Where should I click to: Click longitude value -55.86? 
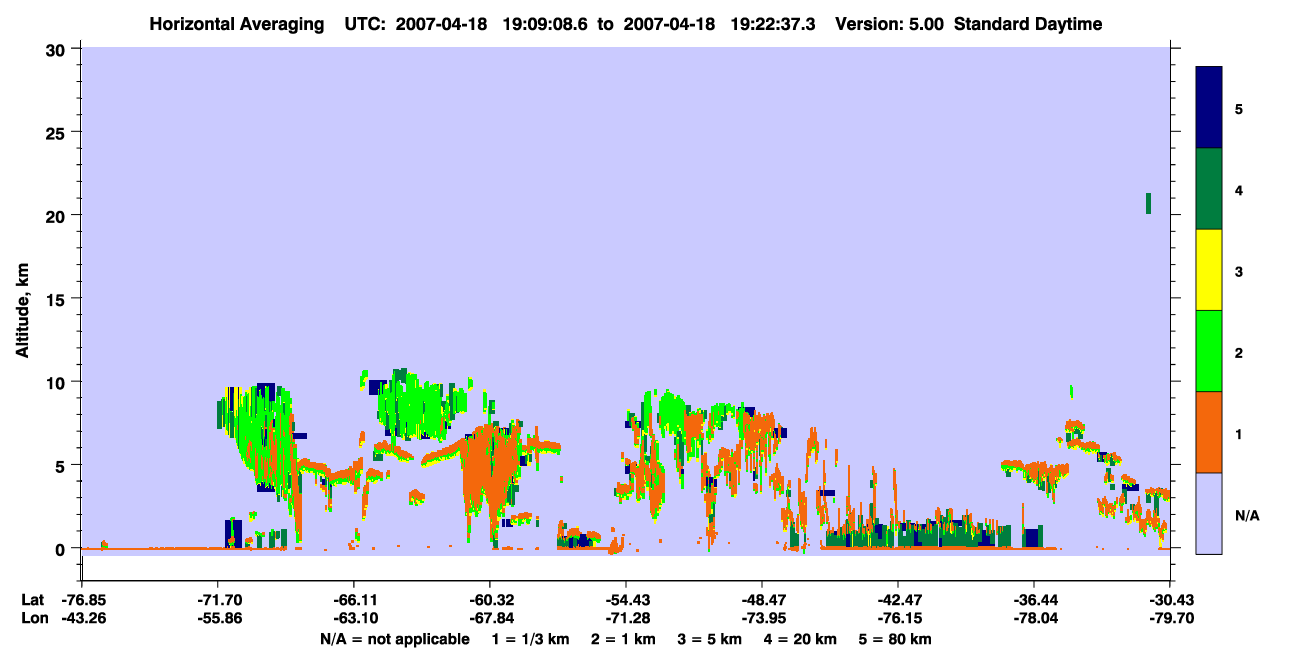(218, 618)
